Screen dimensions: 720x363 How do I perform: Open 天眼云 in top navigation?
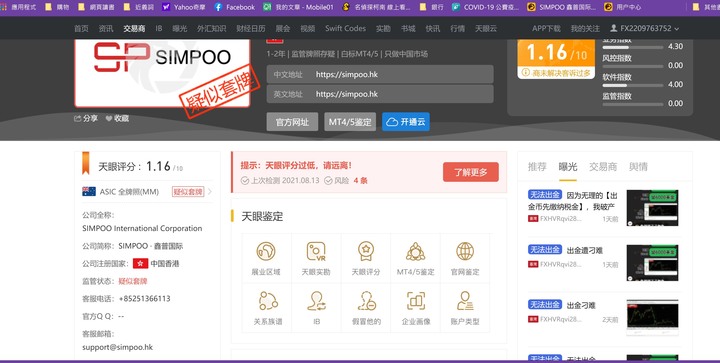tap(486, 28)
